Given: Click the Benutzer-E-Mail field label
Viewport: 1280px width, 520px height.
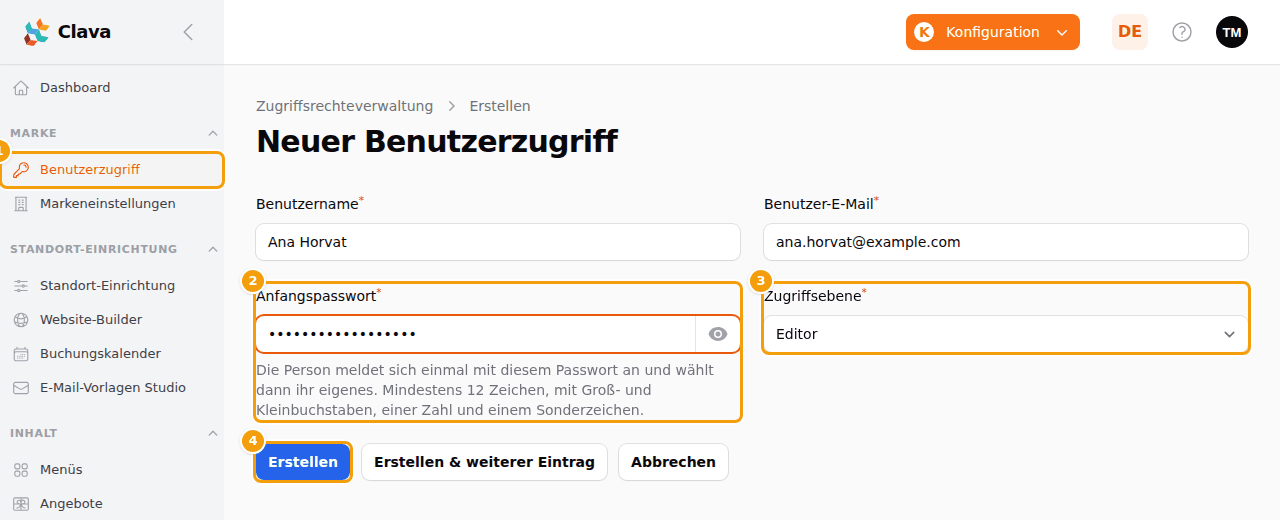Looking at the screenshot, I should coord(819,204).
